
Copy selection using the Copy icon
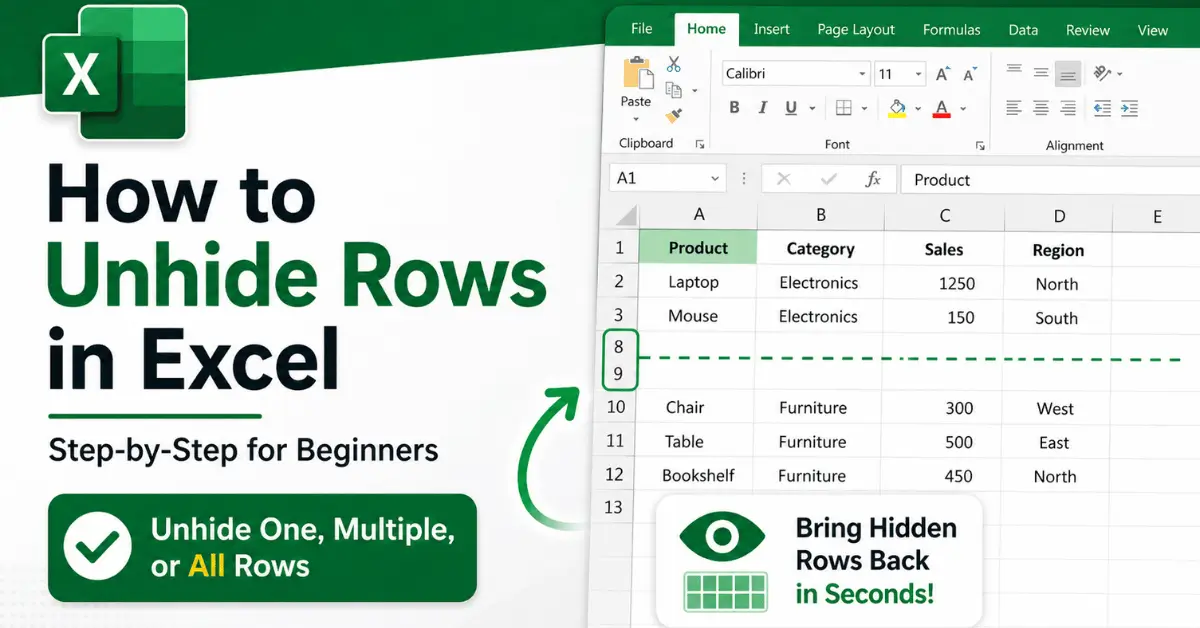pos(674,90)
